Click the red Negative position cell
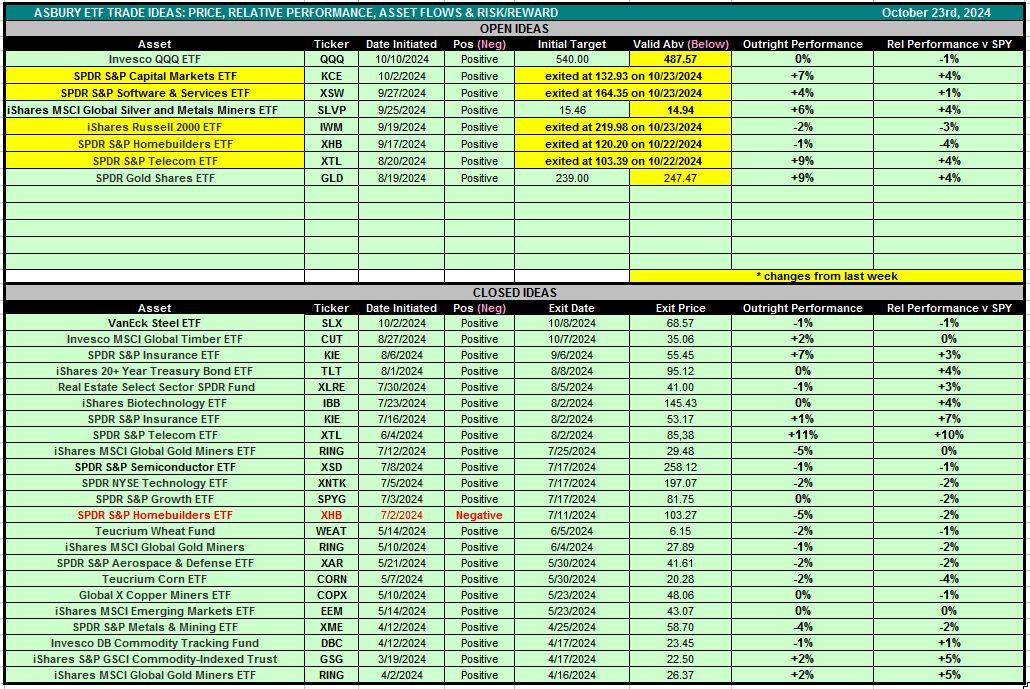Image resolution: width=1030 pixels, height=689 pixels. tap(479, 515)
